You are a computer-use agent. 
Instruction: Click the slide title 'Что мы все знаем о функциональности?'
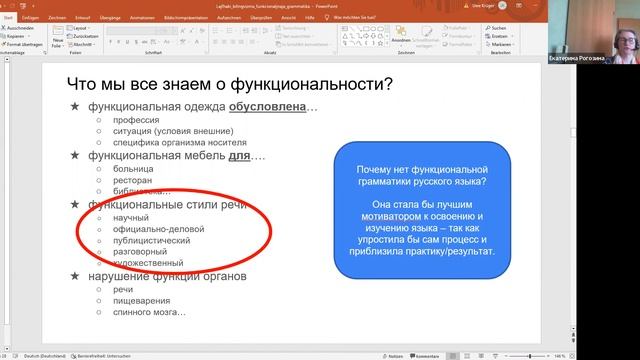229,84
